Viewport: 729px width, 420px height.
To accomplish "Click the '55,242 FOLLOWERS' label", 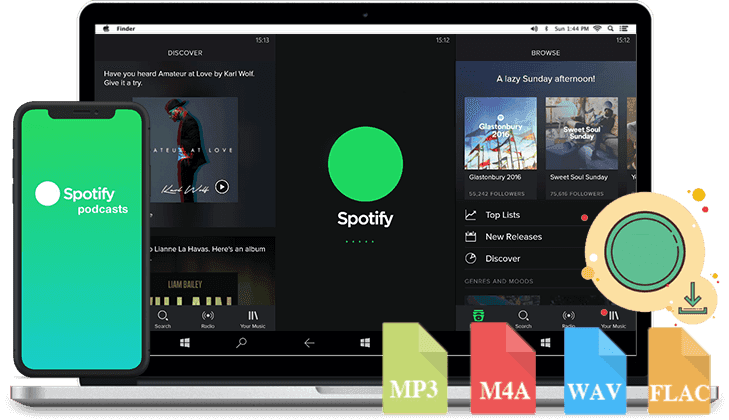I will 497,194.
